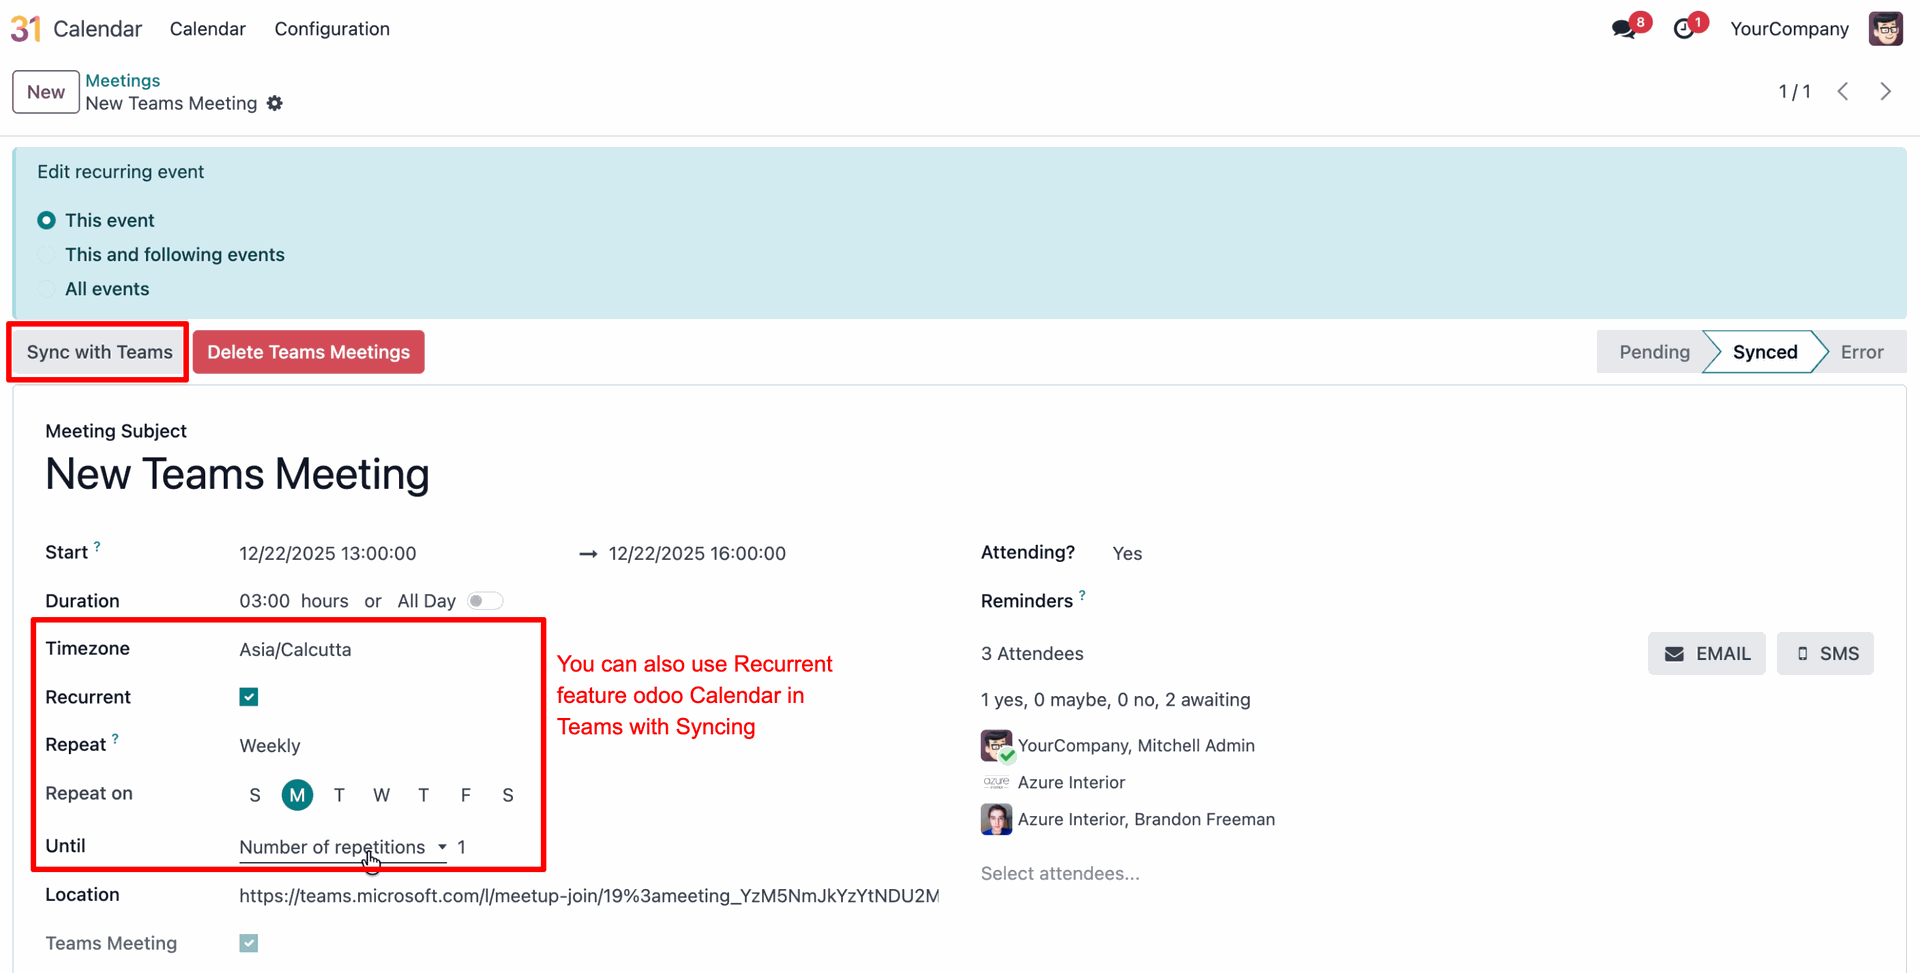Uncheck the Recurrent checkbox
Screen dimensions: 1920x973
(x=249, y=697)
